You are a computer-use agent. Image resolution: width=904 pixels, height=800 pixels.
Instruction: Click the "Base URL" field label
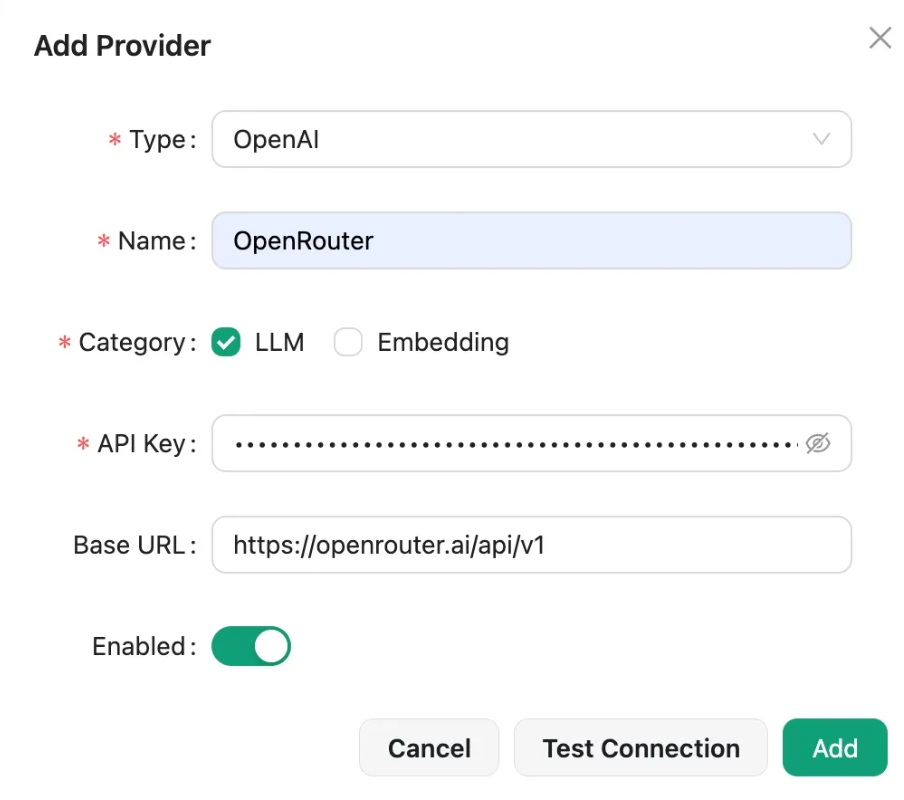click(x=129, y=545)
